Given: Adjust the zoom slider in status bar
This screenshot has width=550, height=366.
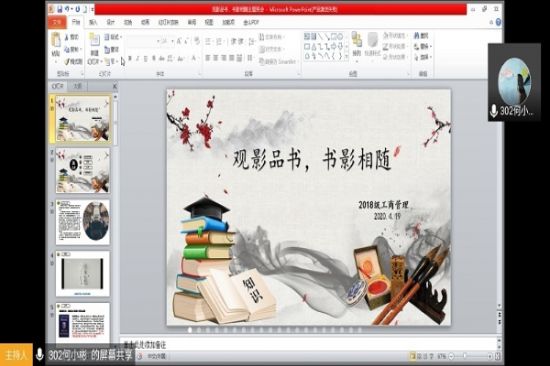Looking at the screenshot, I should click(465, 356).
